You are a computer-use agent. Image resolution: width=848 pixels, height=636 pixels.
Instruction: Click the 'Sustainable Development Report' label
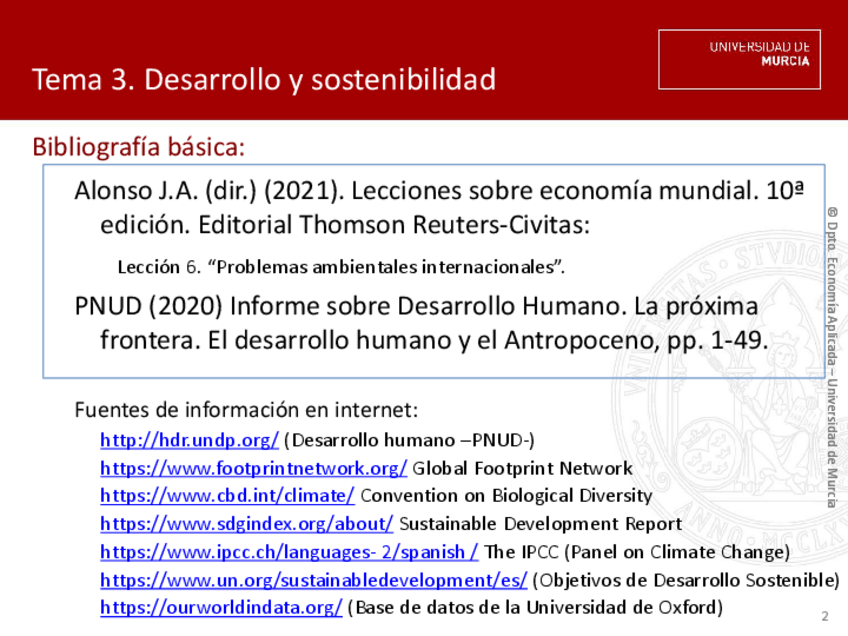(x=540, y=524)
